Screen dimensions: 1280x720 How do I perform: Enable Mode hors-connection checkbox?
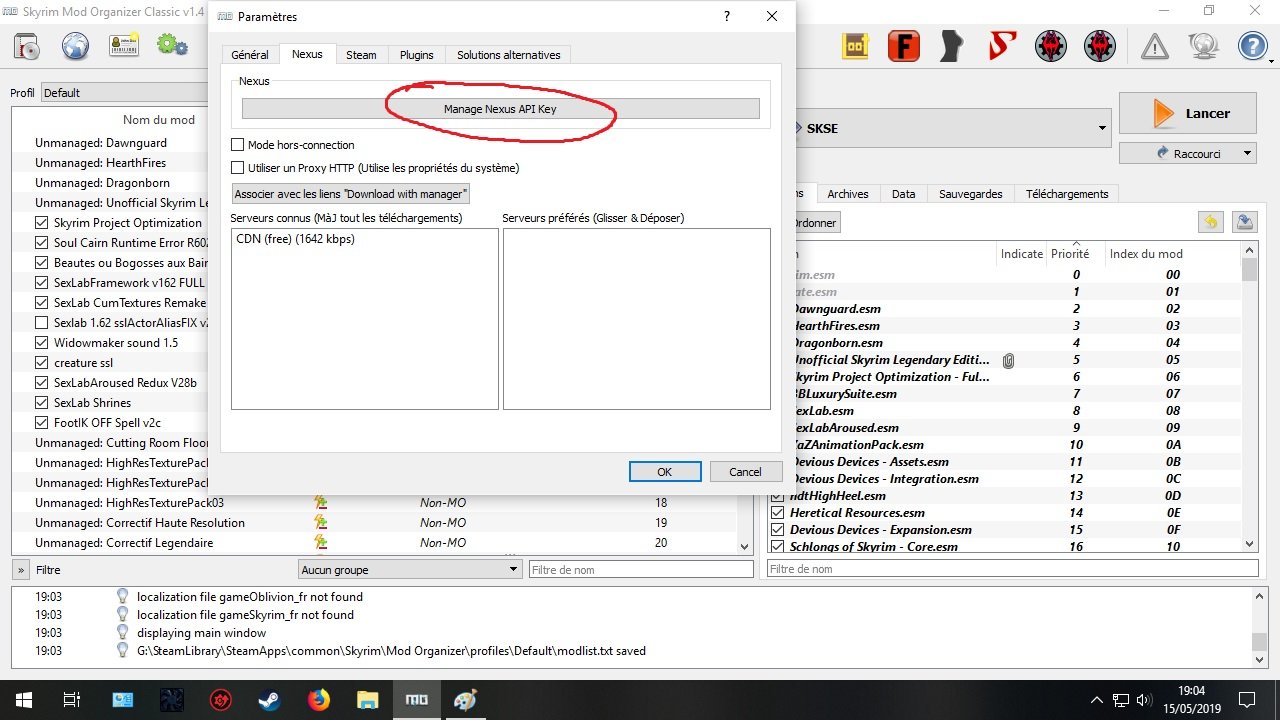(238, 145)
